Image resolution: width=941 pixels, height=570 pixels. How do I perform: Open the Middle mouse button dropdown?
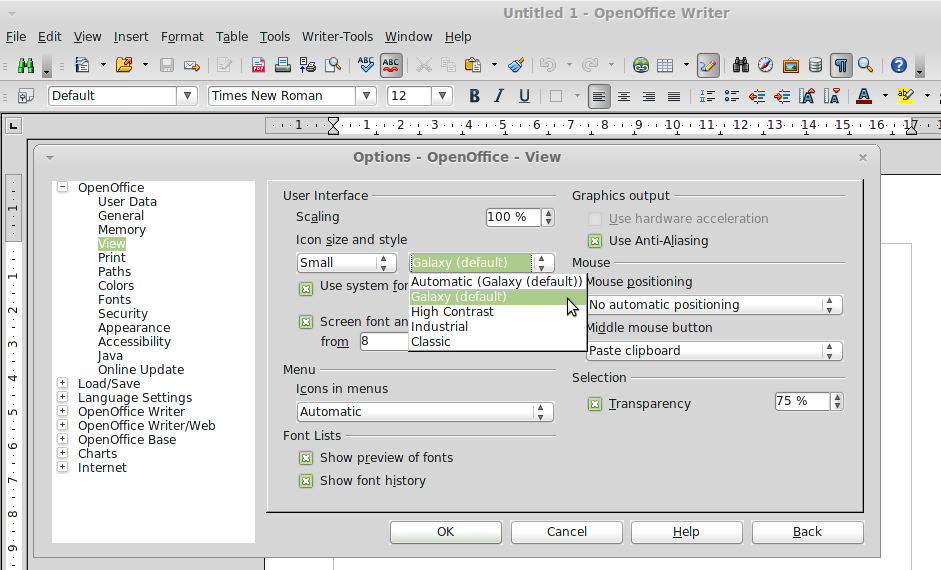coord(714,351)
